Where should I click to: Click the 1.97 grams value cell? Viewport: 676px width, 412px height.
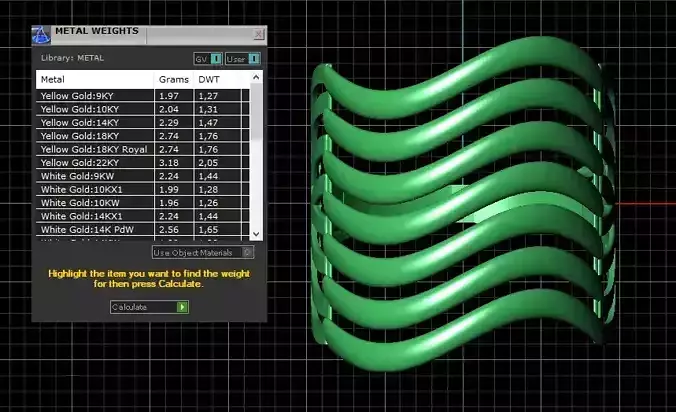coord(174,96)
